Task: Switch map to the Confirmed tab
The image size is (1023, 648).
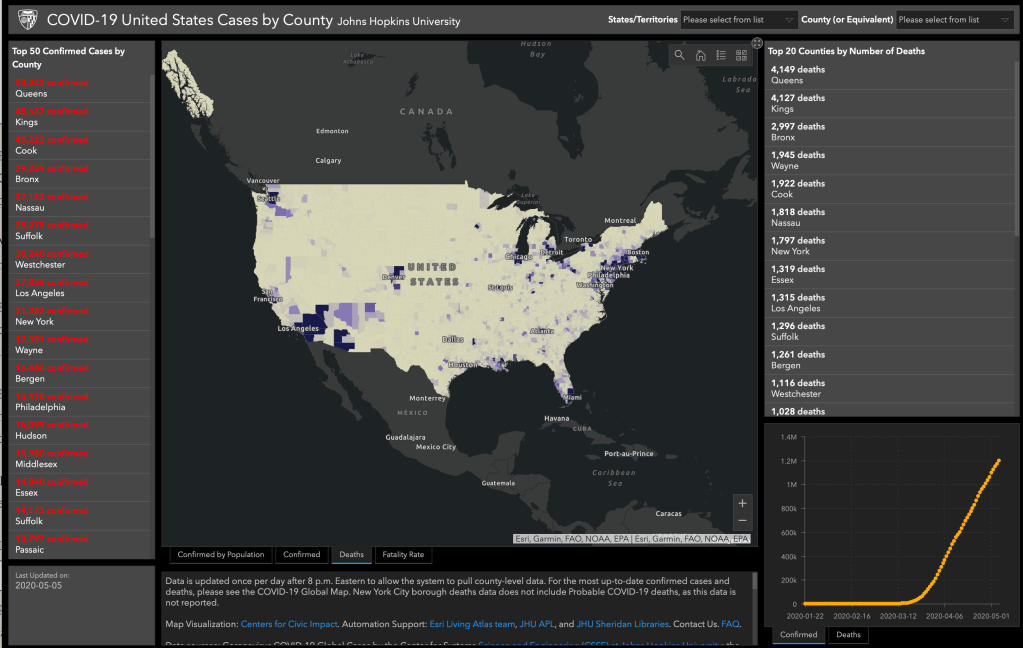Action: 302,555
